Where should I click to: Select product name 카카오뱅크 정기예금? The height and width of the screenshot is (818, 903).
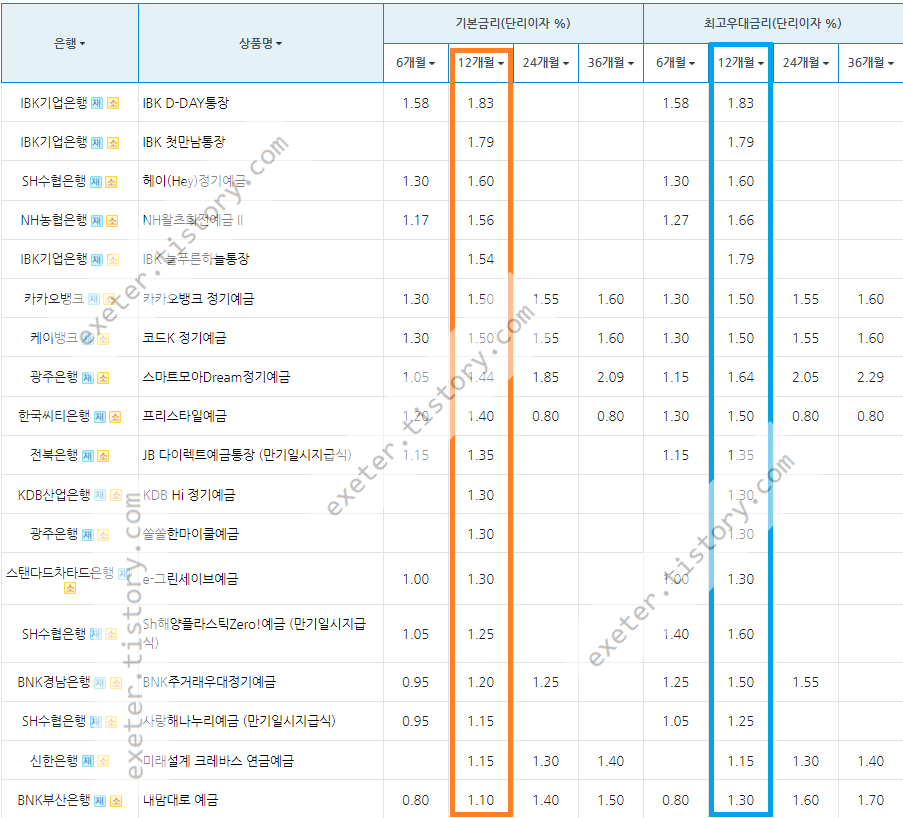(198, 299)
